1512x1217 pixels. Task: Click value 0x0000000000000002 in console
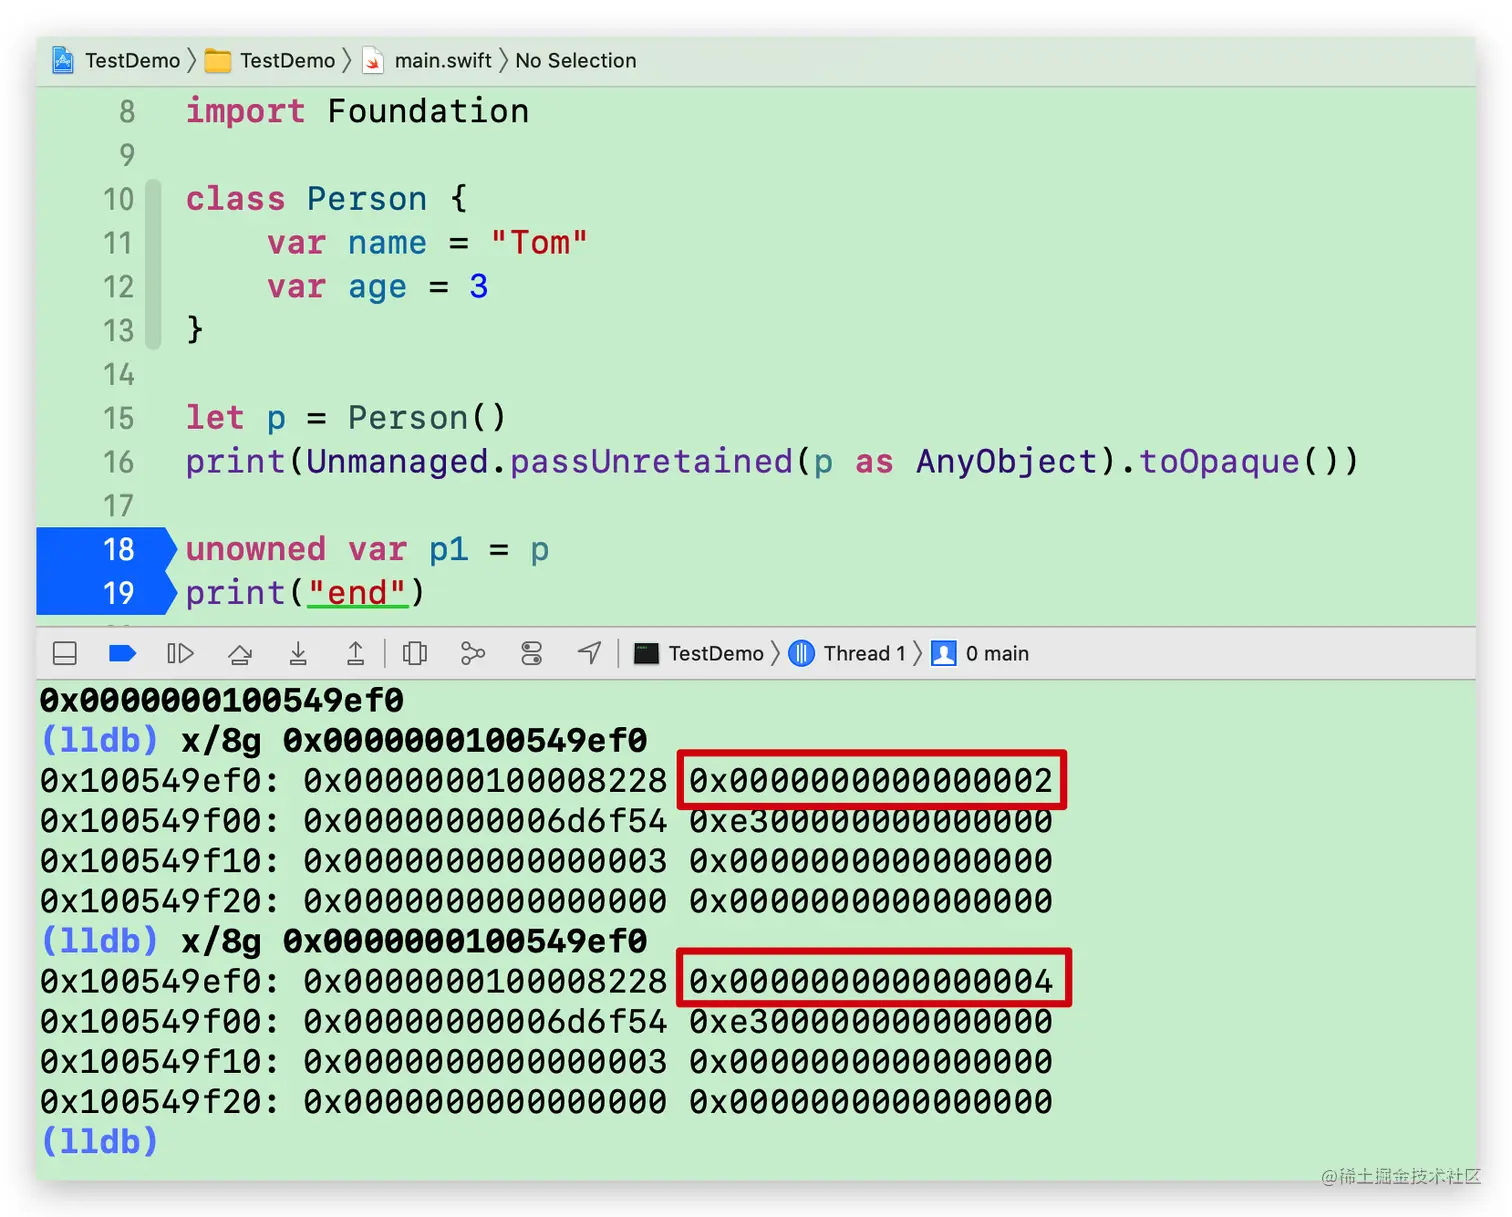click(x=871, y=780)
